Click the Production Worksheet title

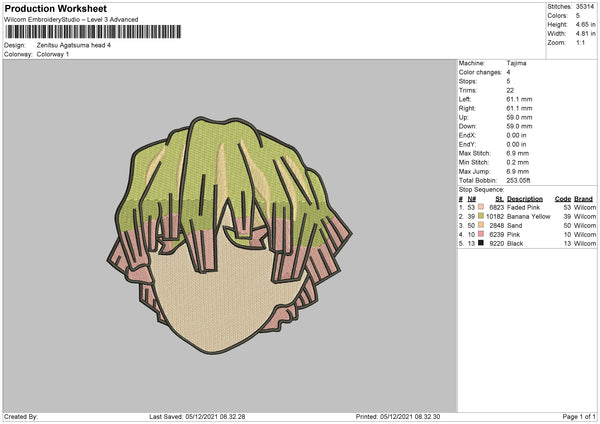tap(55, 8)
